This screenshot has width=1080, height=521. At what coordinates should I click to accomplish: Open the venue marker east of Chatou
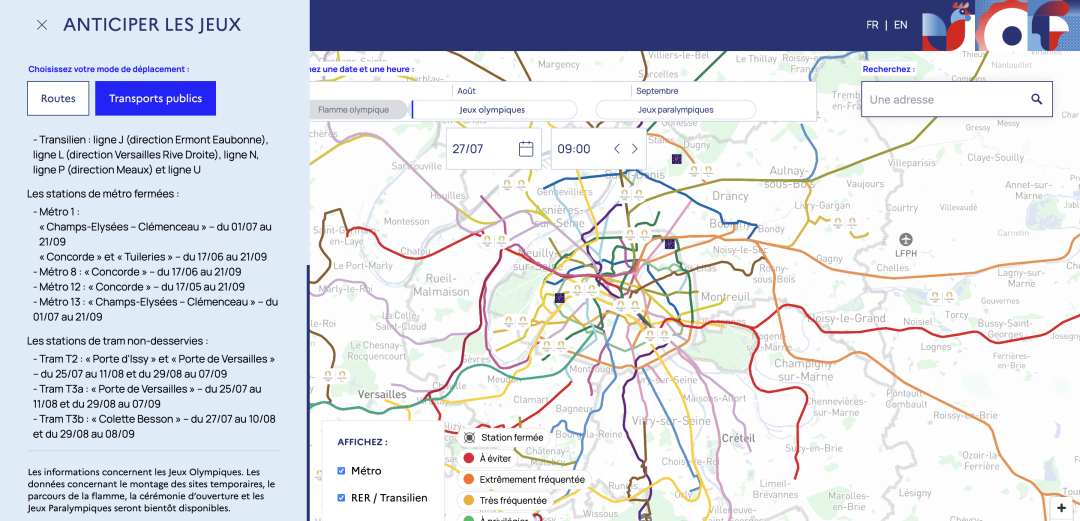(x=494, y=240)
